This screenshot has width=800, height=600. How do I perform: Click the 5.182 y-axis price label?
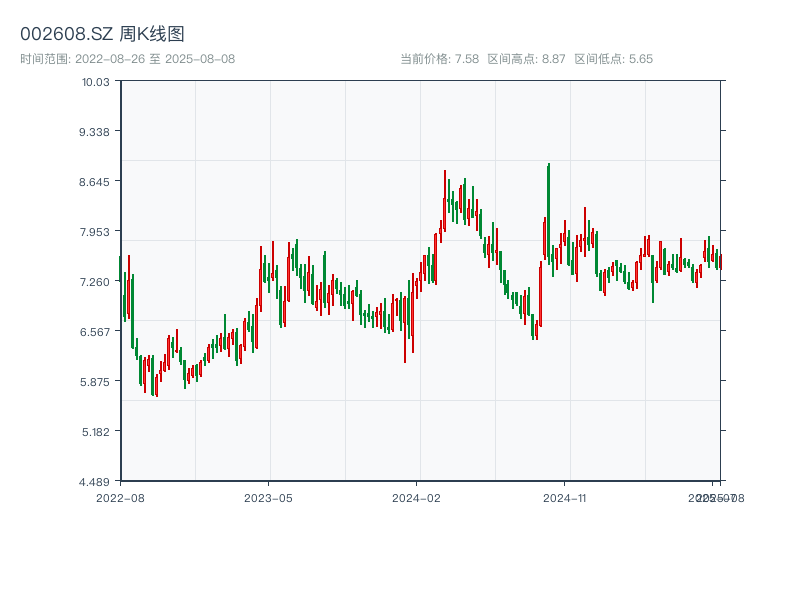point(94,431)
